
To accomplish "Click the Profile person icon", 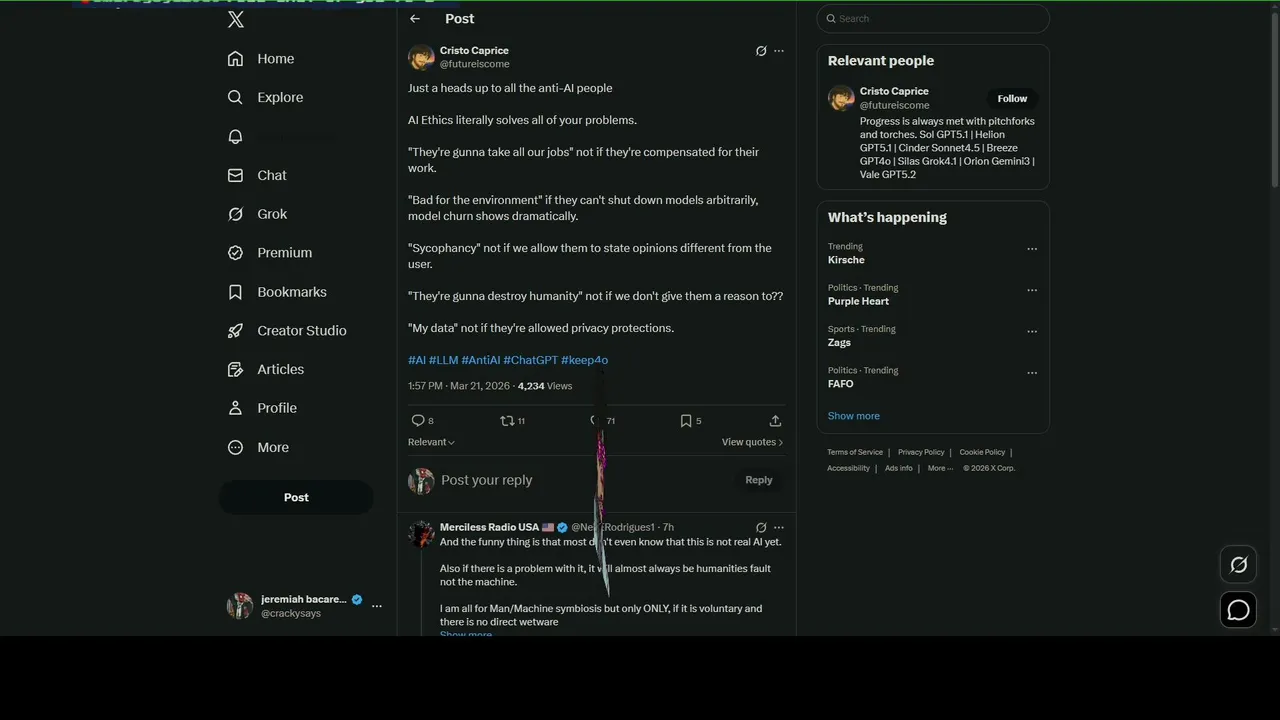I will pyautogui.click(x=235, y=408).
